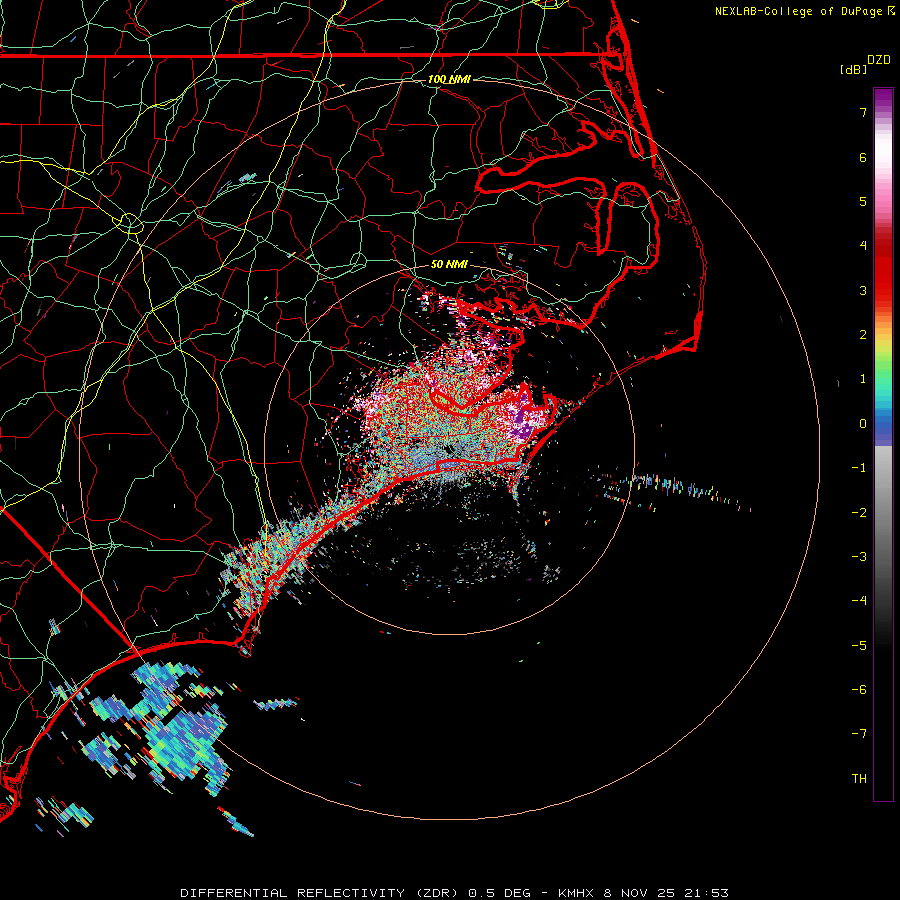Click the 0.5 DEG elevation text

click(499, 893)
